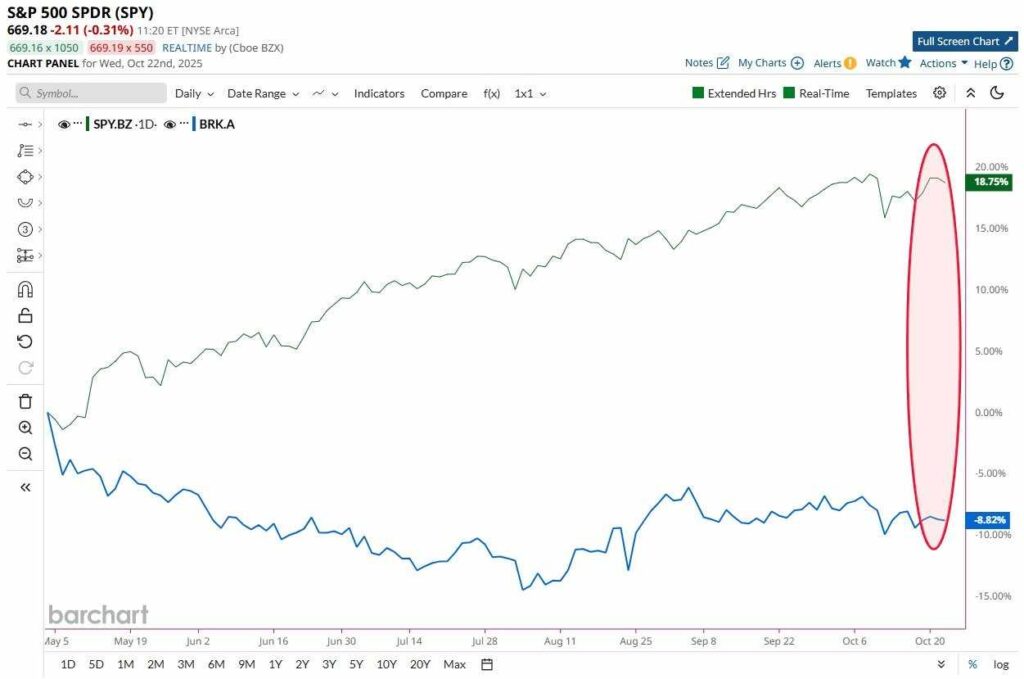Zoom in on the chart
The height and width of the screenshot is (679, 1024).
click(x=26, y=428)
